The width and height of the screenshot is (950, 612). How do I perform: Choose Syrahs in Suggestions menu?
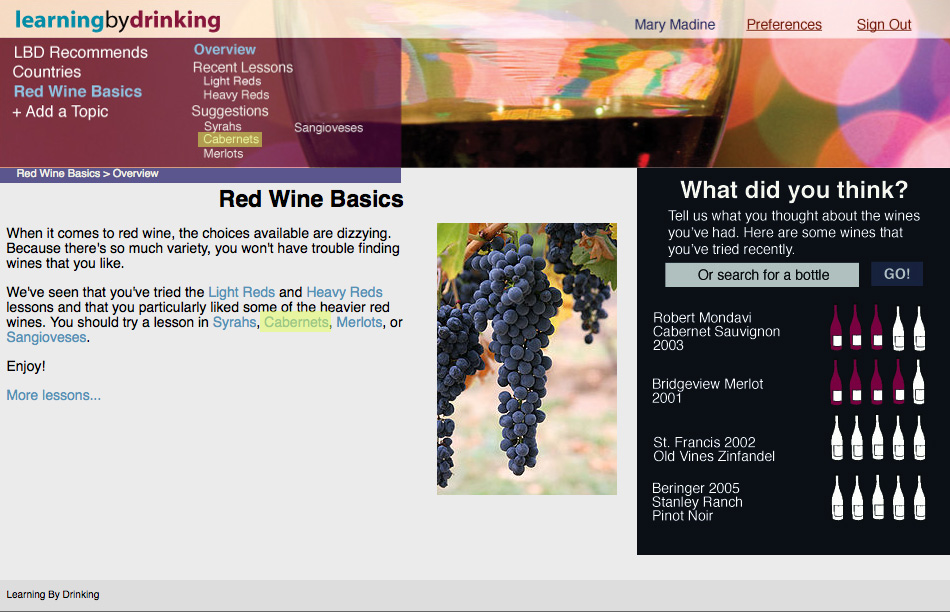click(222, 126)
